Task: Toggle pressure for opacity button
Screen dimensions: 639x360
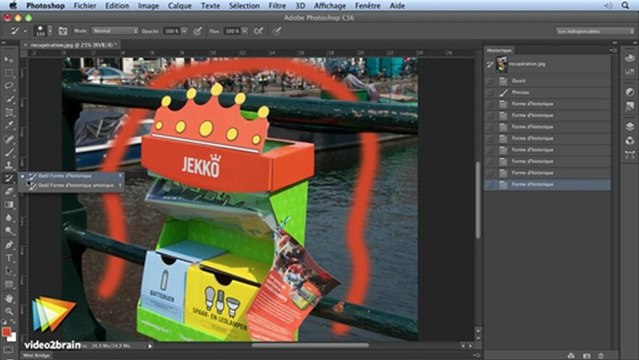Action: click(198, 31)
